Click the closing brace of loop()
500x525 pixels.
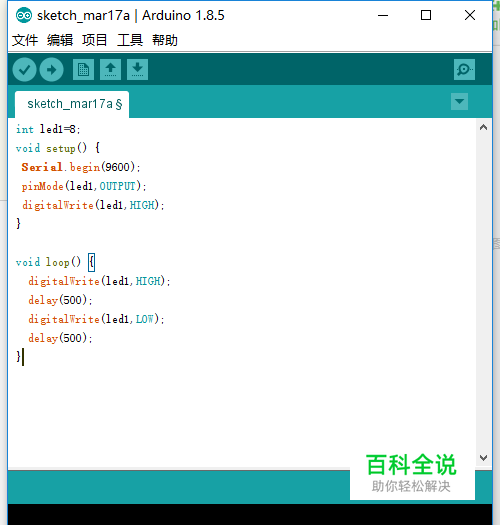[x=18, y=357]
